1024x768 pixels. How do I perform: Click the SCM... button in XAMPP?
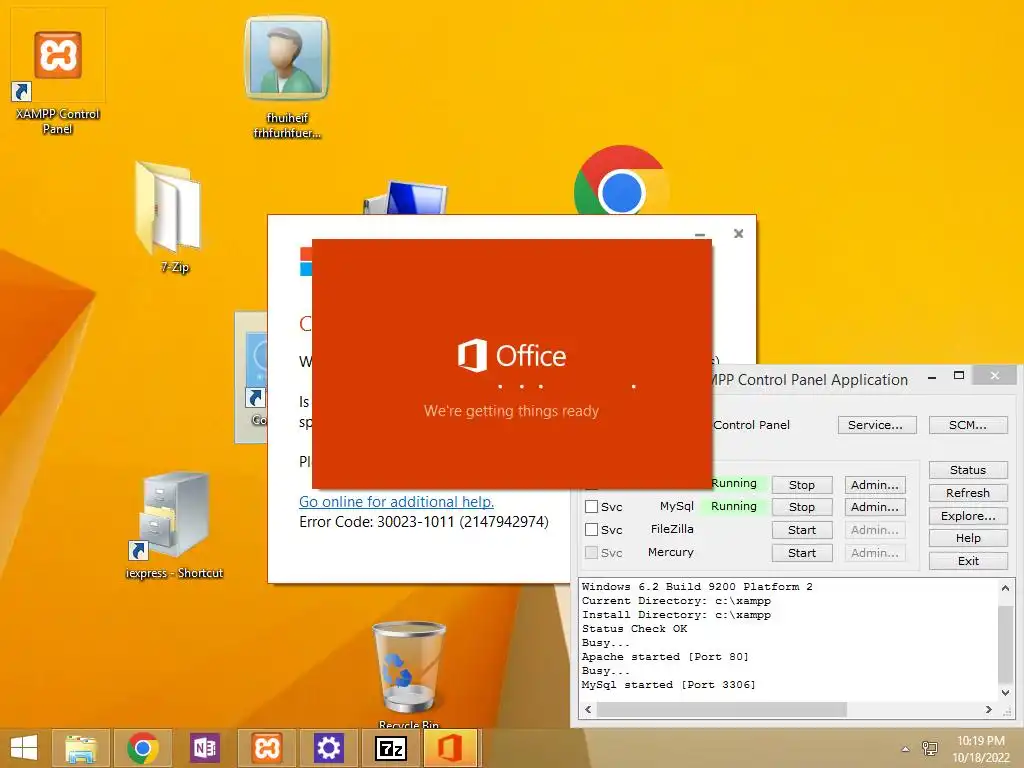[x=968, y=425]
